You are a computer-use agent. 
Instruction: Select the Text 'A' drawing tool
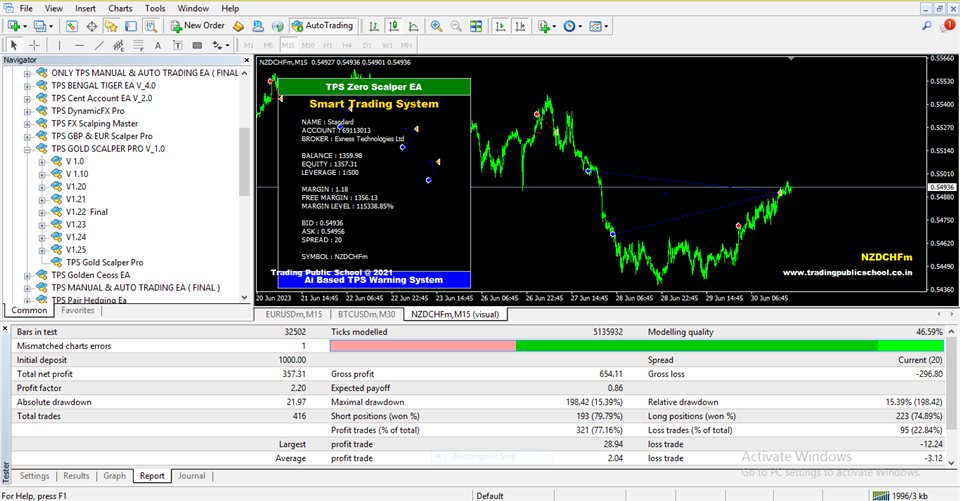pos(157,45)
